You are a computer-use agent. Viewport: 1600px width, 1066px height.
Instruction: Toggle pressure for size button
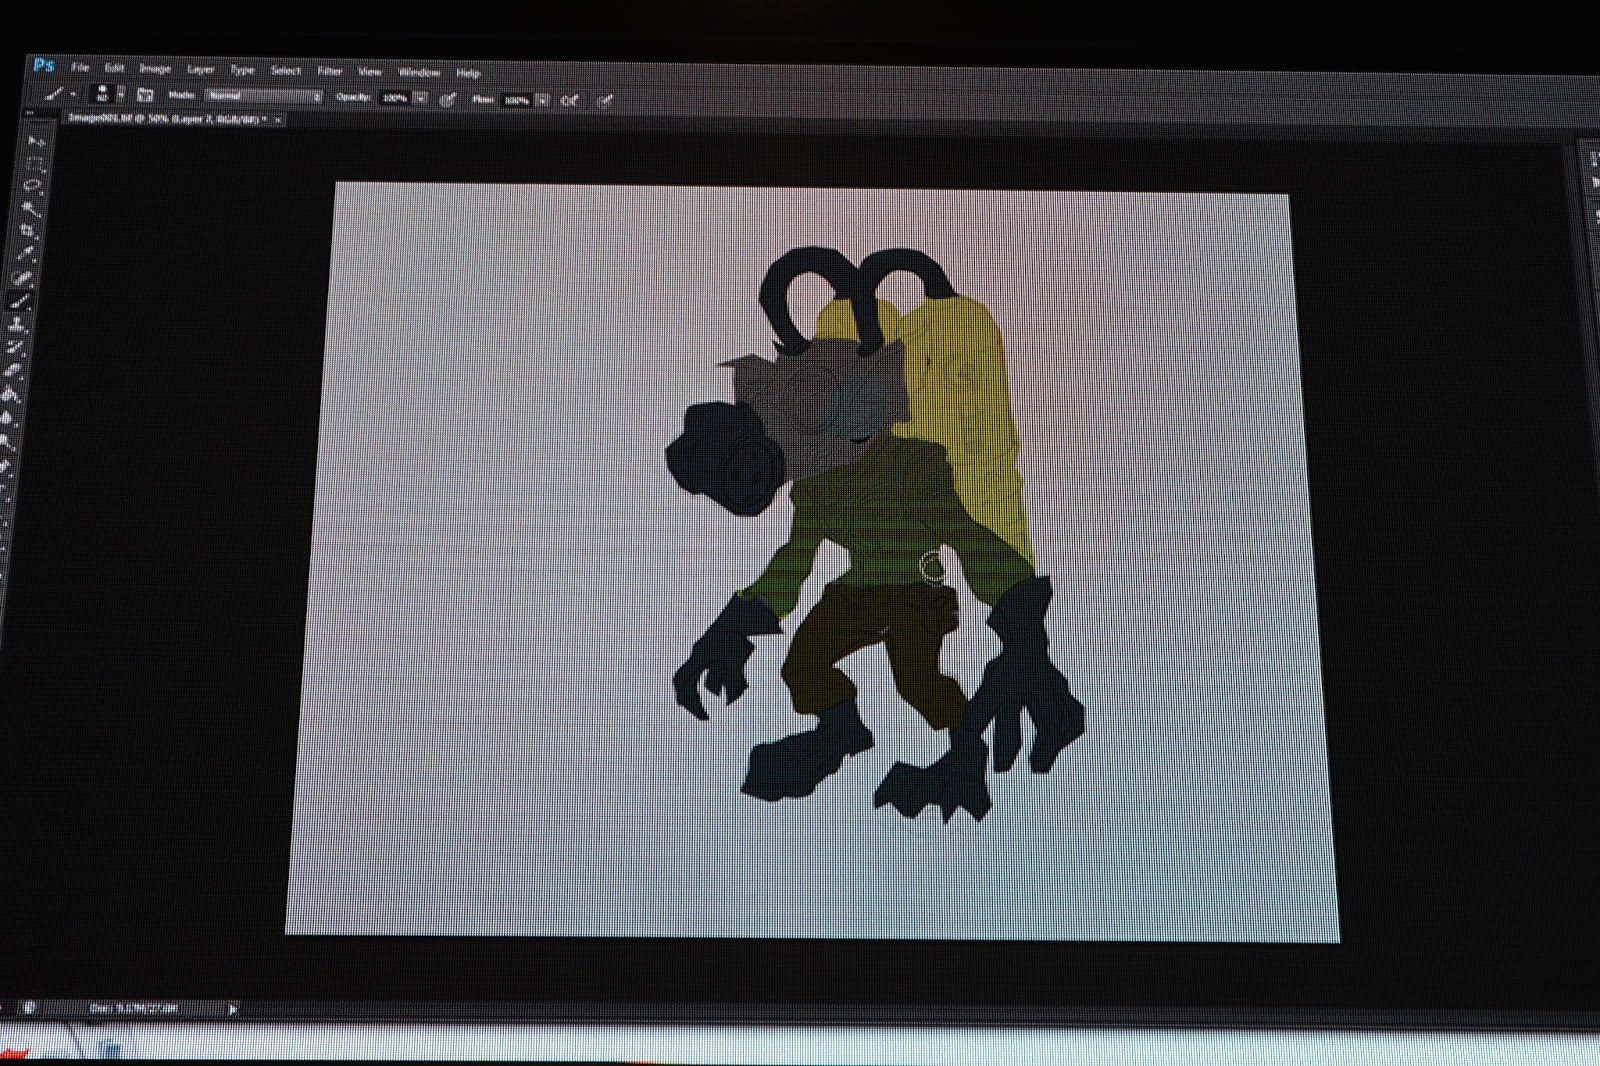point(604,101)
